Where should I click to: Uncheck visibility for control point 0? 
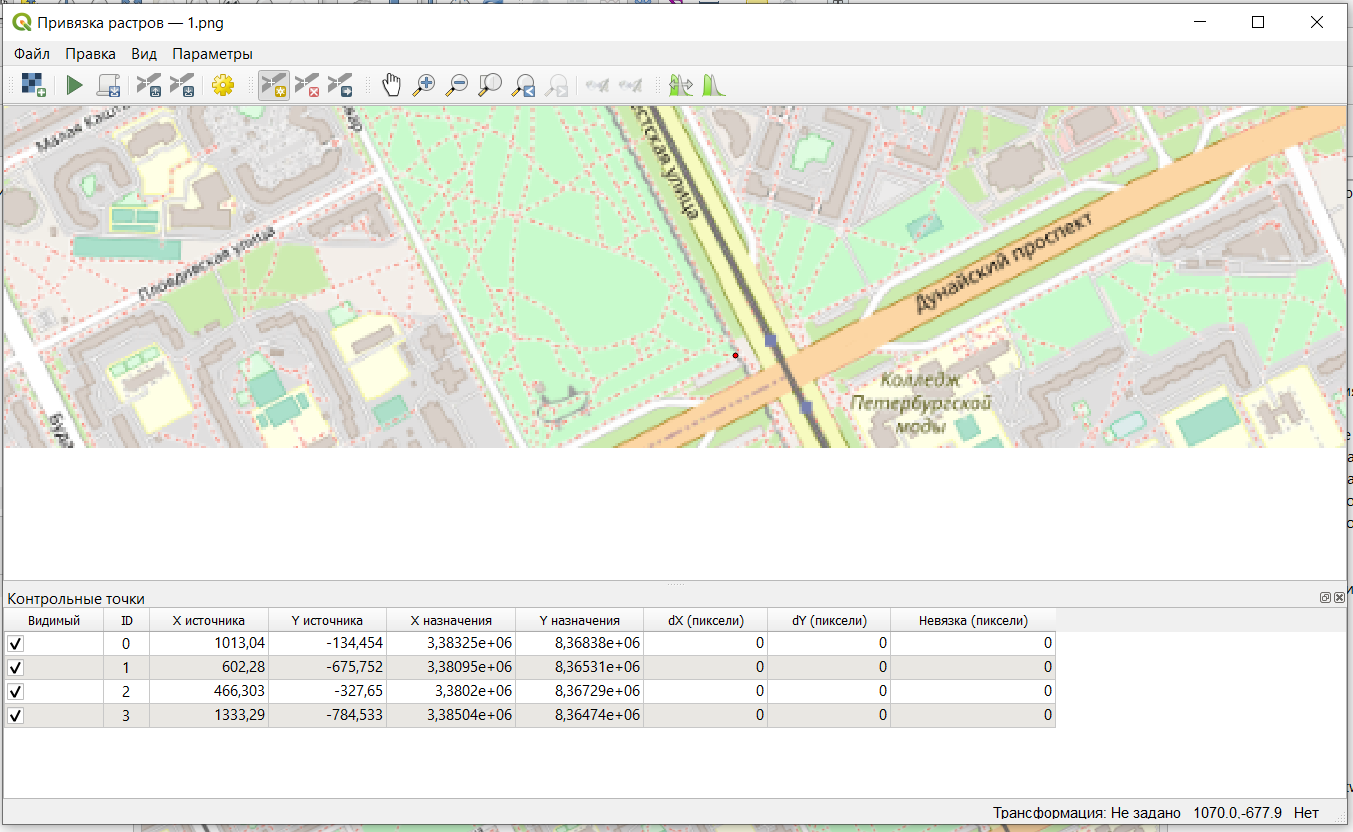(x=16, y=644)
